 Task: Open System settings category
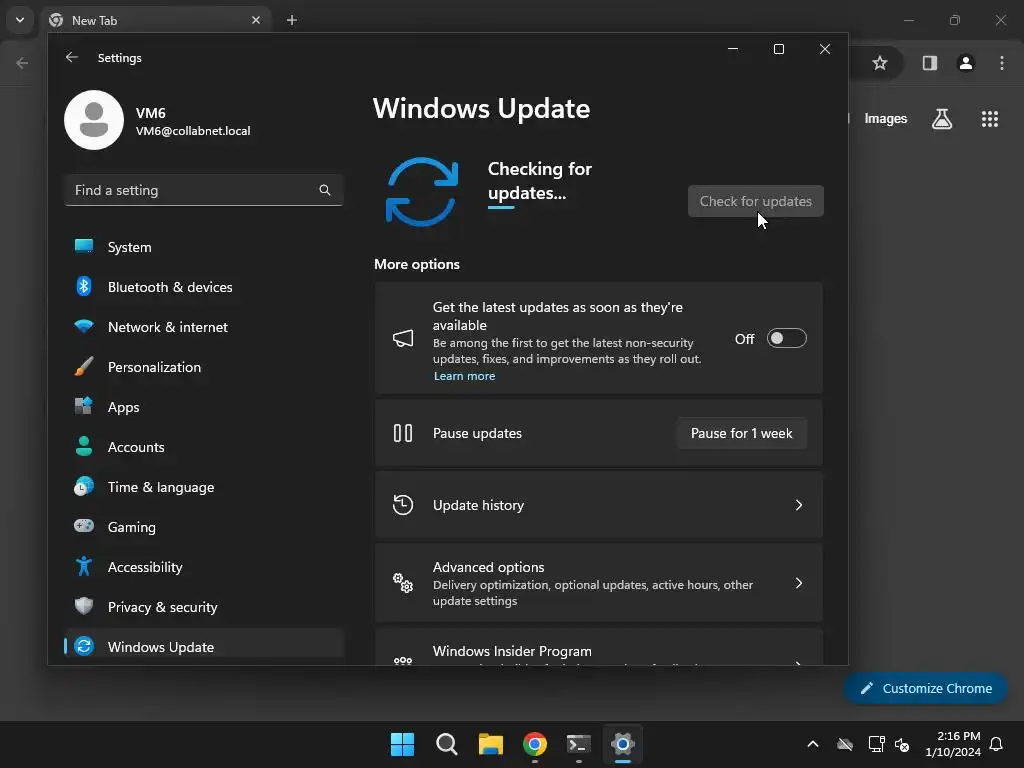tap(204, 247)
